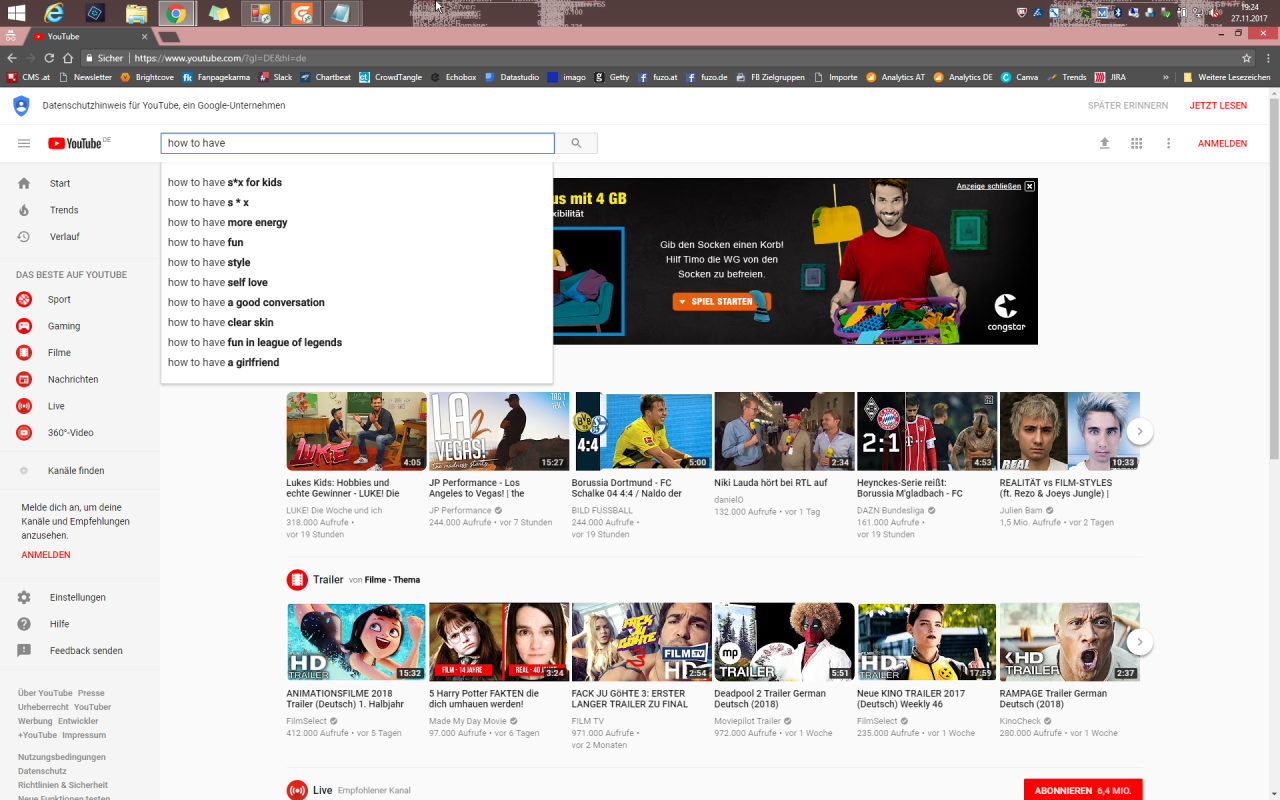The image size is (1280, 800).
Task: Click the sidebar ANMELDEN link
Action: tap(46, 554)
